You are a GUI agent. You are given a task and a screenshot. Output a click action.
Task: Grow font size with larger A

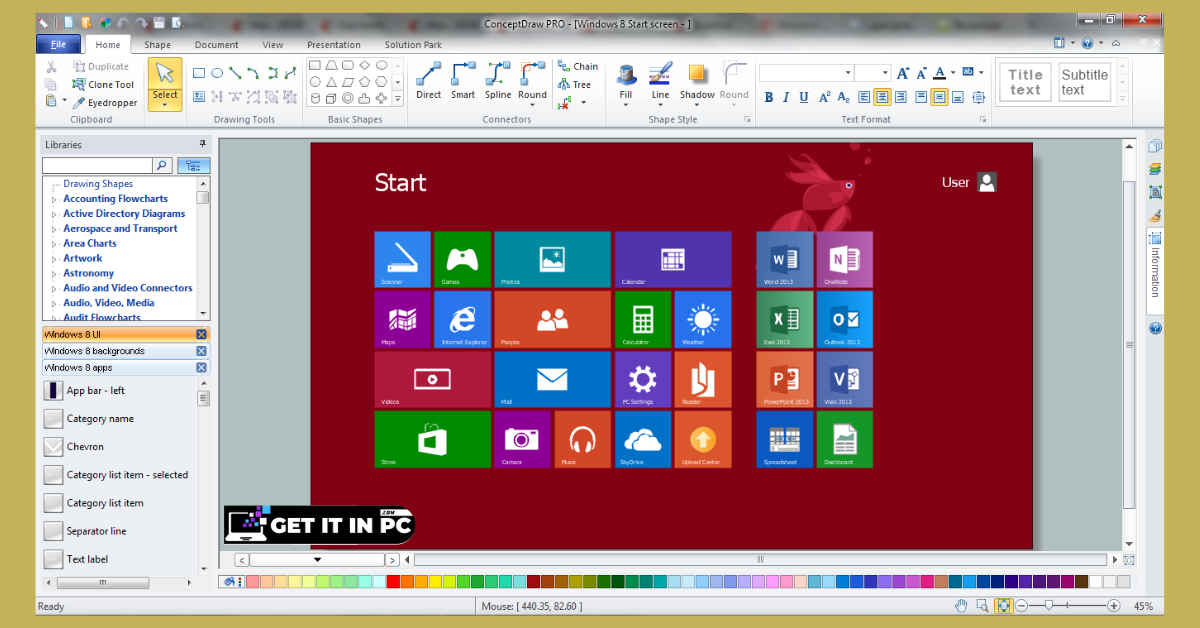click(x=903, y=73)
